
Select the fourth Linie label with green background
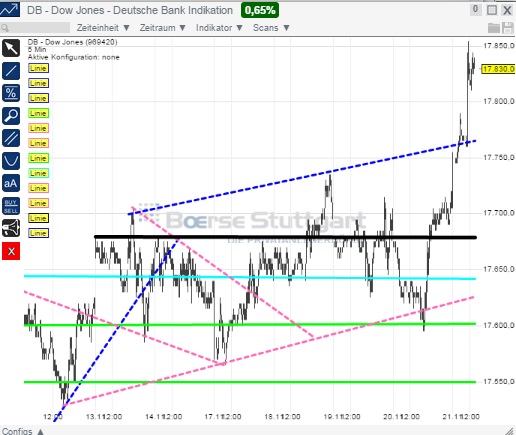point(38,113)
